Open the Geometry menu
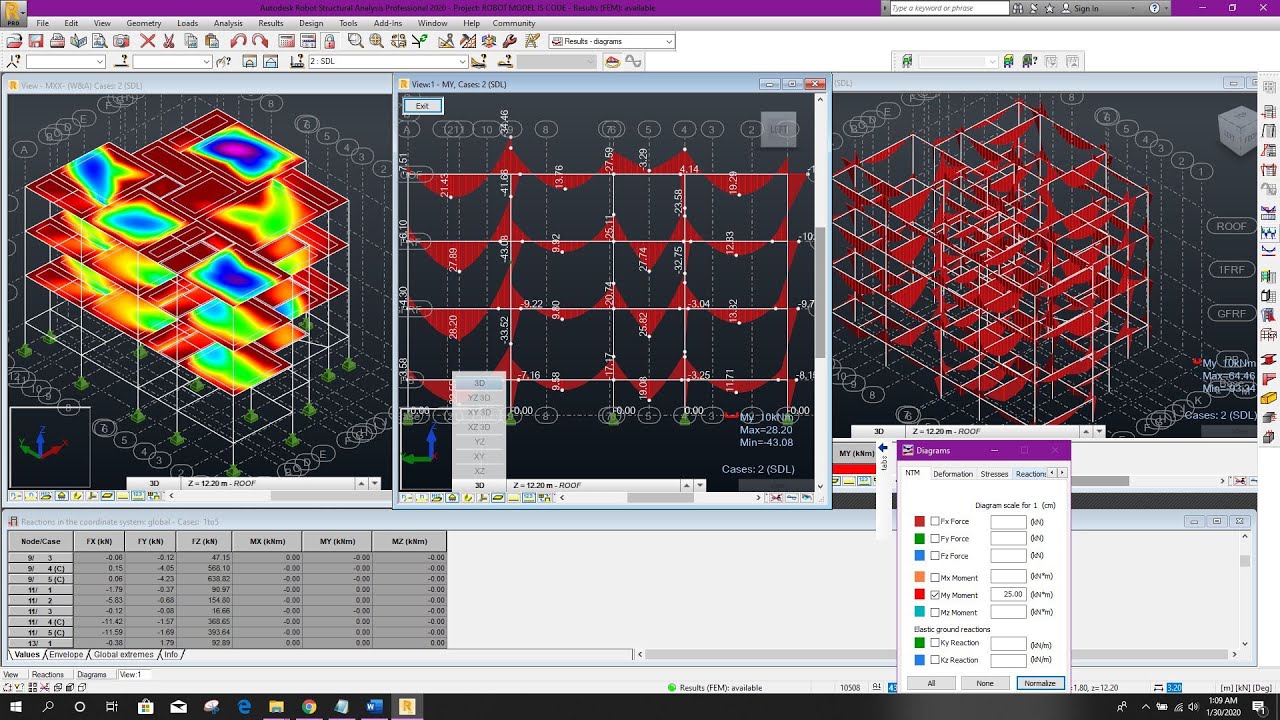This screenshot has width=1280, height=720. [x=144, y=23]
